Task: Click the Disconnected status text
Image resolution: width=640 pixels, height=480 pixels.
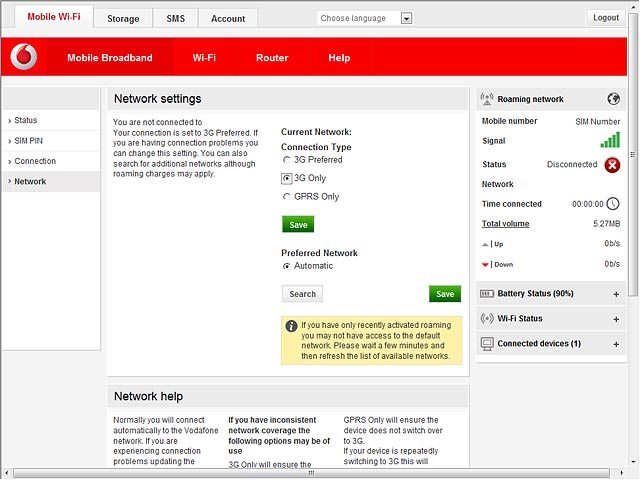Action: point(572,164)
